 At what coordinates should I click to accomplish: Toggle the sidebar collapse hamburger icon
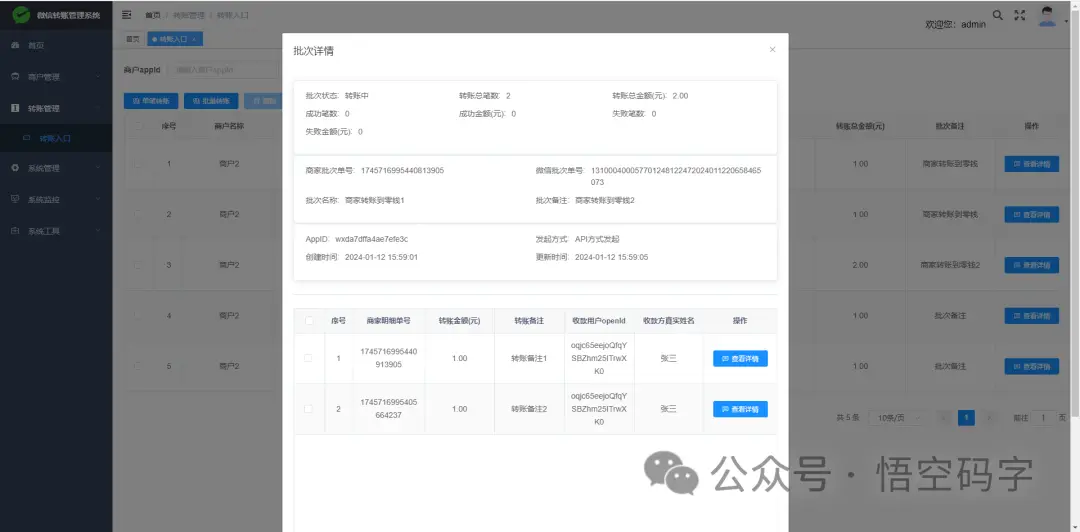coord(127,14)
